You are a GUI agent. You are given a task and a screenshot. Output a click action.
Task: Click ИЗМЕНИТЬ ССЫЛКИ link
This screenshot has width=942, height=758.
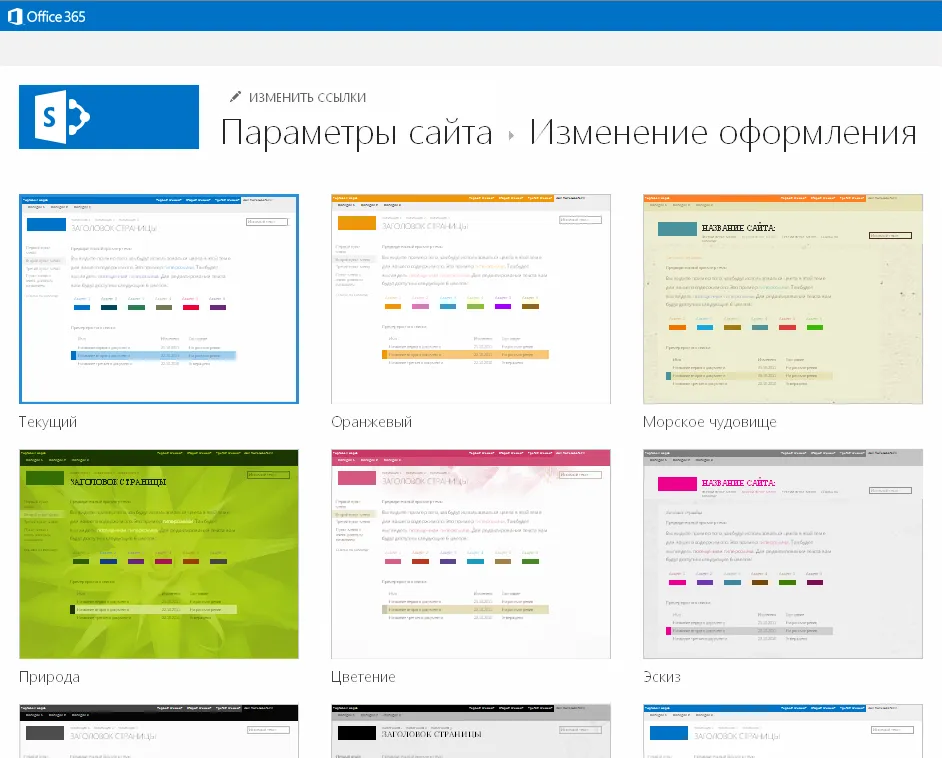tap(307, 97)
